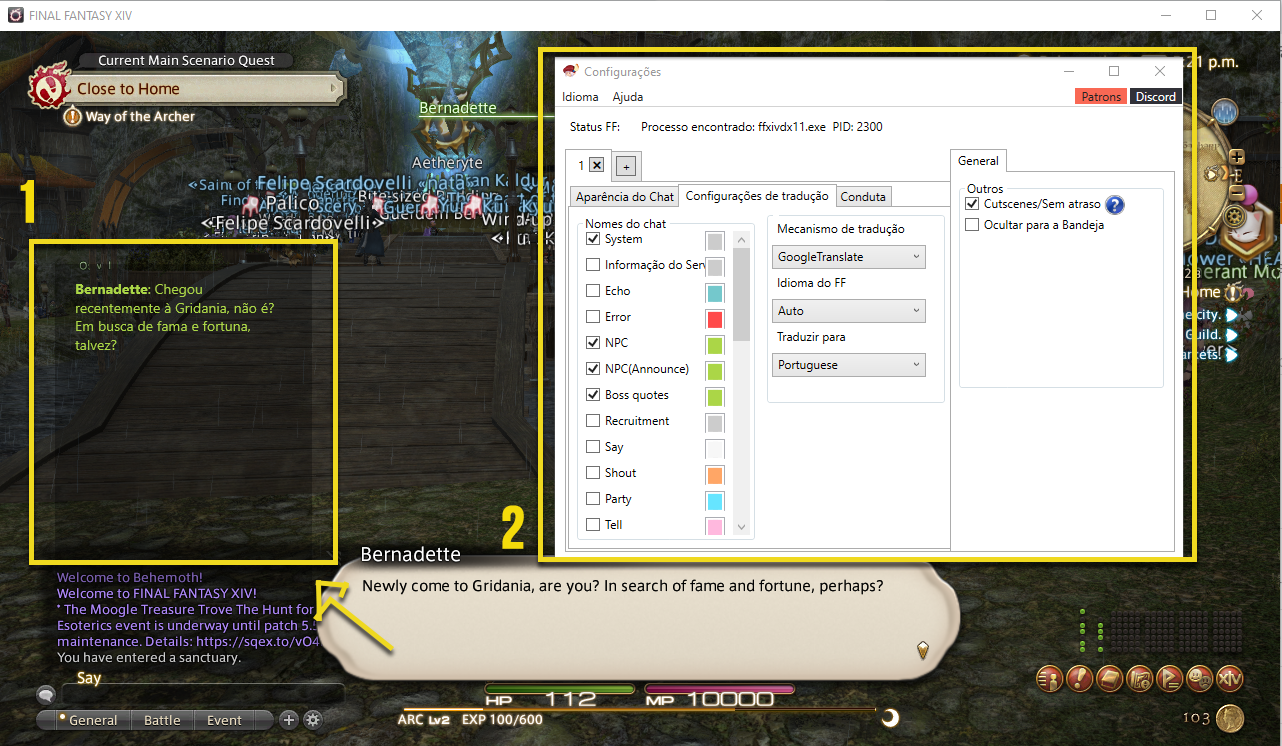The width and height of the screenshot is (1282, 746).
Task: Enable the Echo checkbox
Action: pos(593,291)
